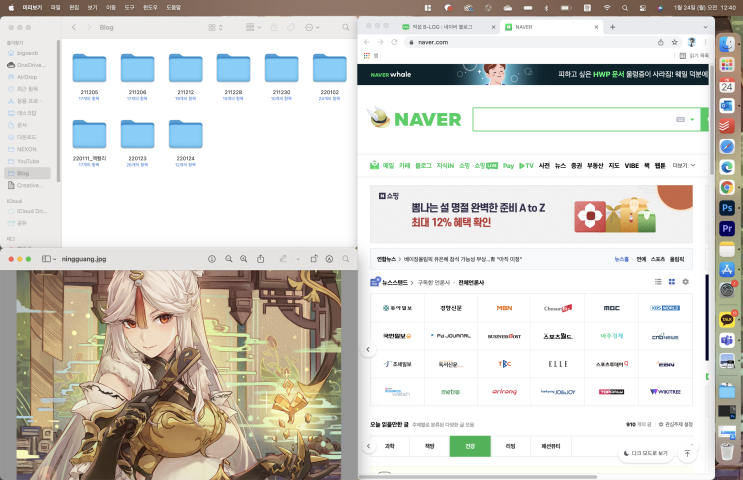The image size is (743, 480).
Task: Zoom in on the ningguang.jpg image
Action: [244, 259]
